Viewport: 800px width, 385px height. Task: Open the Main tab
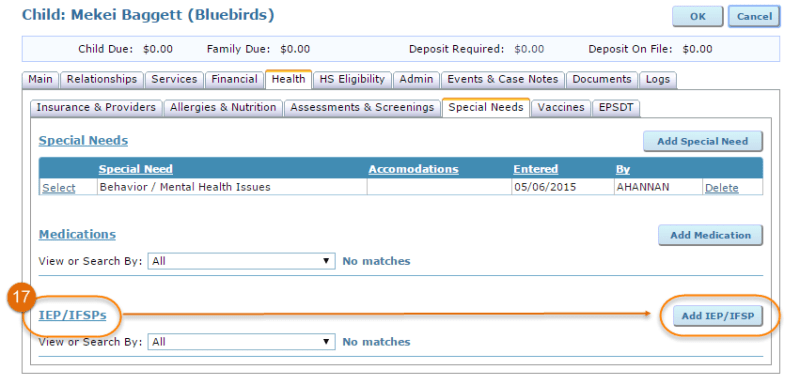40,80
